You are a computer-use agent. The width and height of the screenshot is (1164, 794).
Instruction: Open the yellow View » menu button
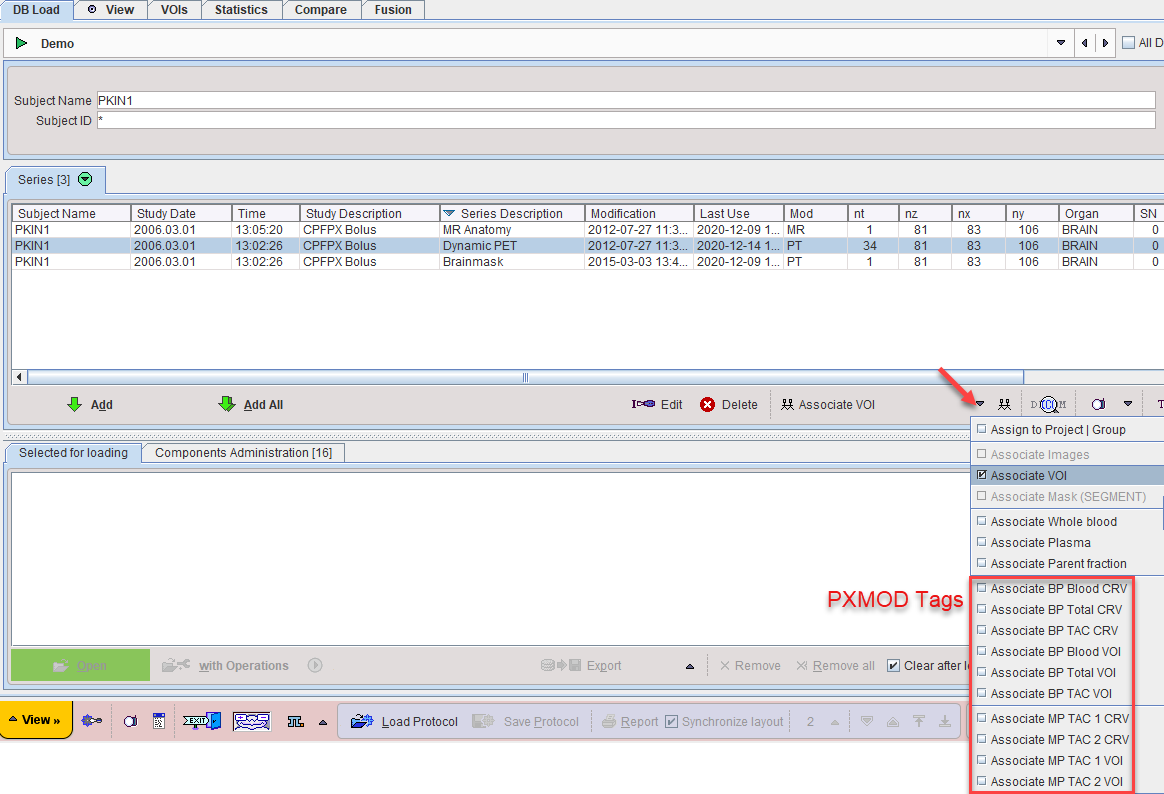tap(36, 720)
